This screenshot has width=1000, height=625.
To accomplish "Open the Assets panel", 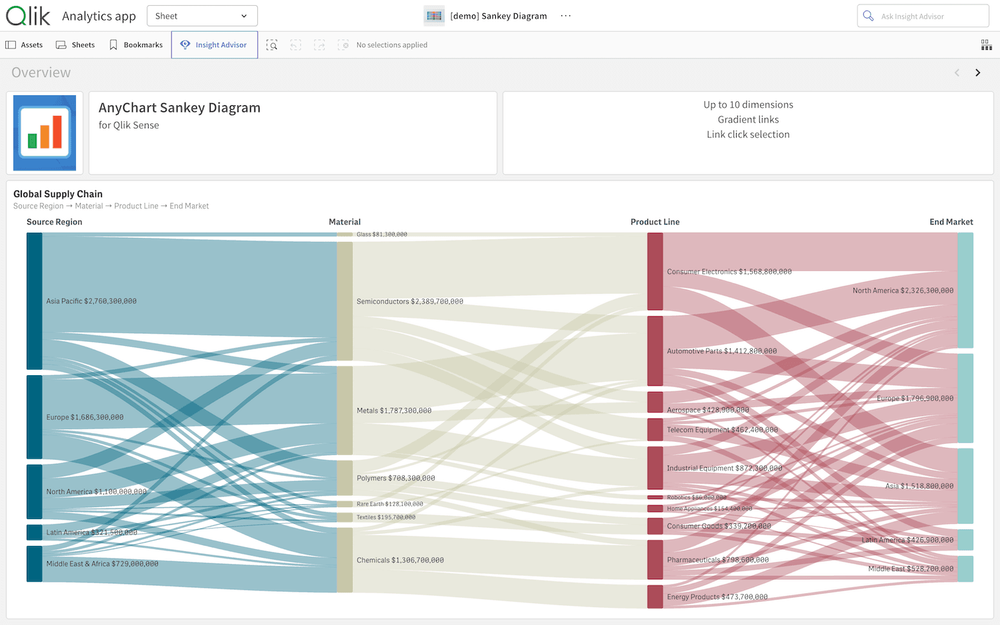I will click(24, 45).
